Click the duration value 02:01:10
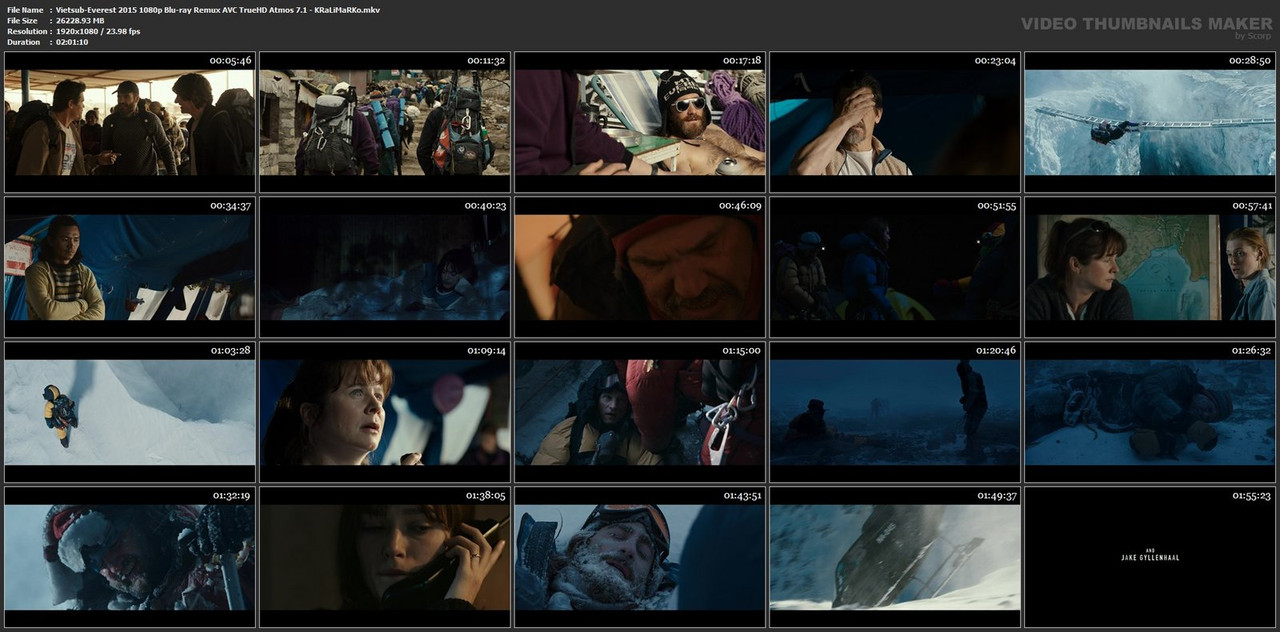This screenshot has height=632, width=1280. point(72,42)
